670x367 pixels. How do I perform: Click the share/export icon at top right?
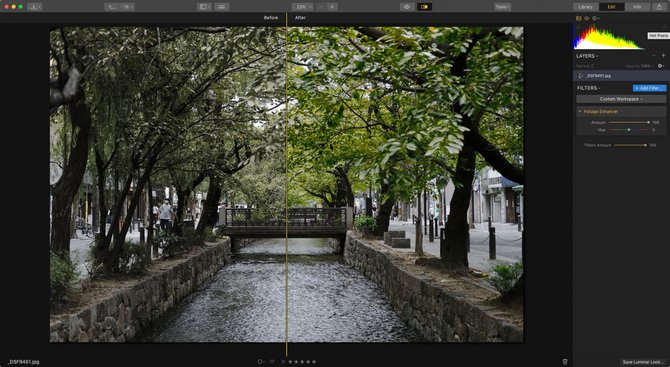(x=659, y=7)
